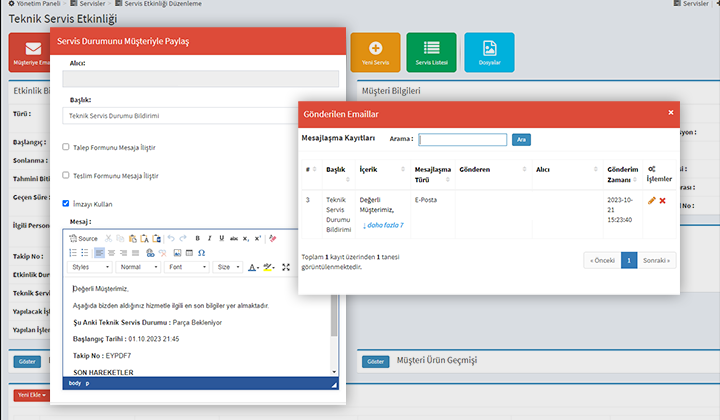Click the Arama search input field
Viewport: 720px width, 420px height.
[463, 140]
